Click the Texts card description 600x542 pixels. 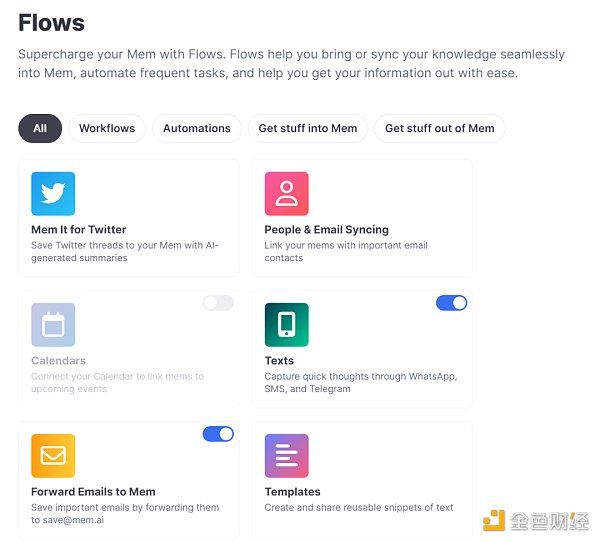coord(360,383)
